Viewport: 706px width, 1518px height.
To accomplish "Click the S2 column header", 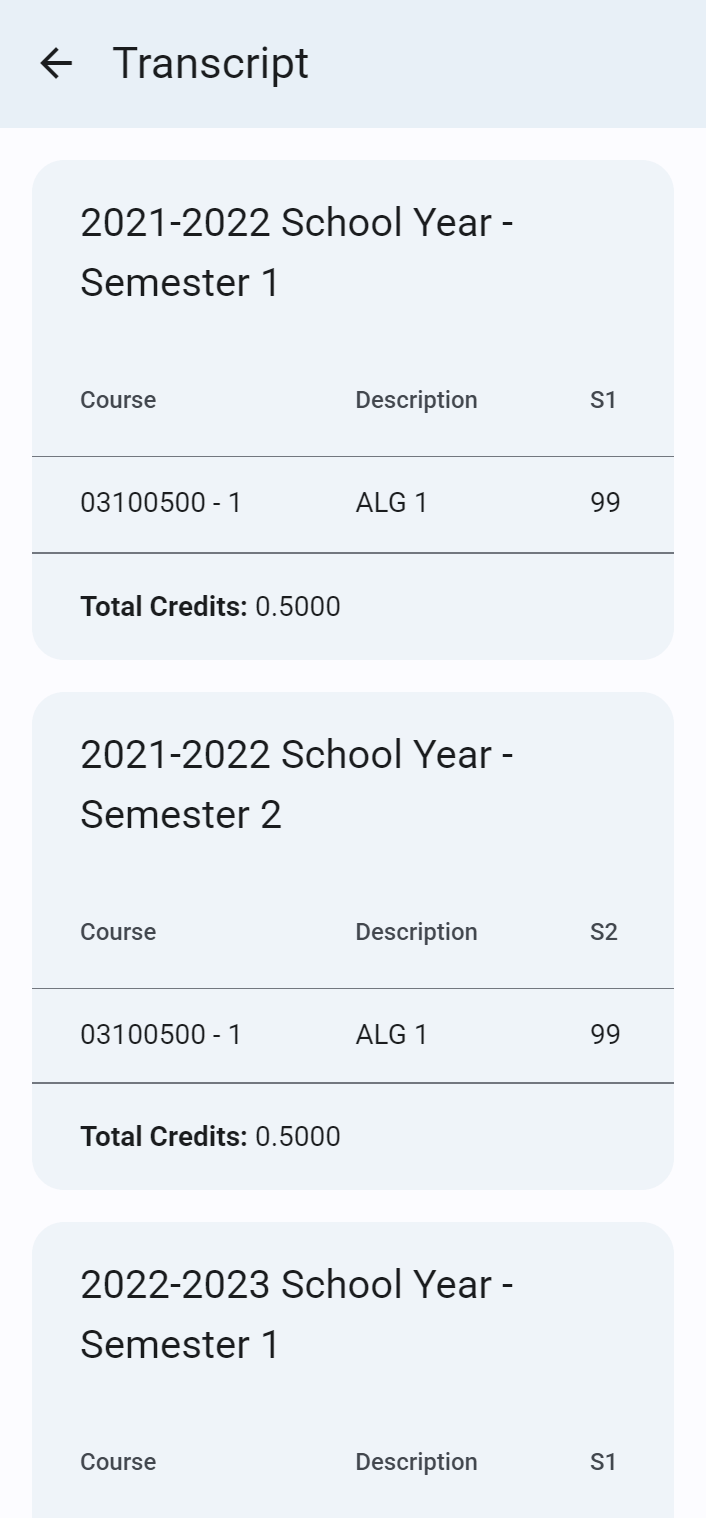I will 603,932.
